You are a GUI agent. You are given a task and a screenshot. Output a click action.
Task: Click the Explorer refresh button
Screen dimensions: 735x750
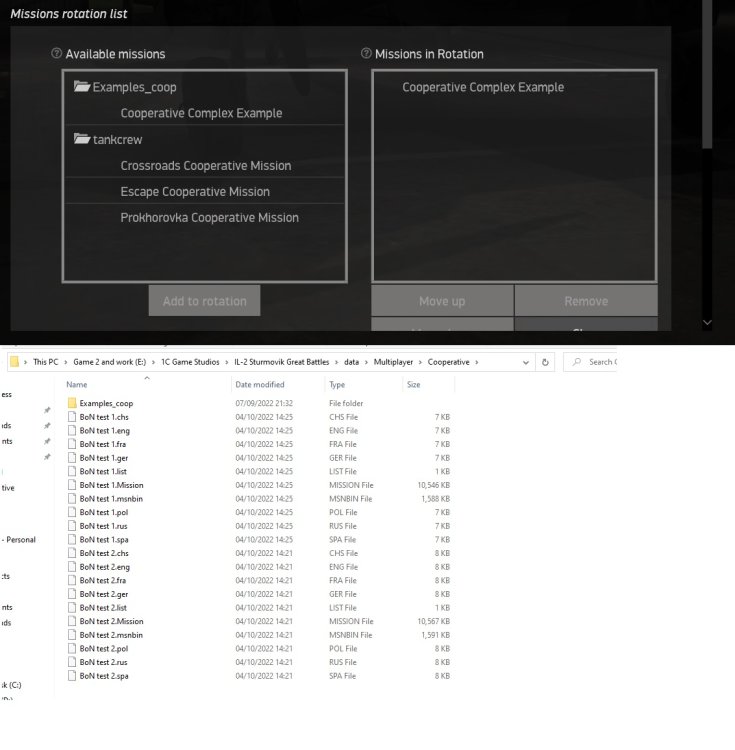coord(545,362)
